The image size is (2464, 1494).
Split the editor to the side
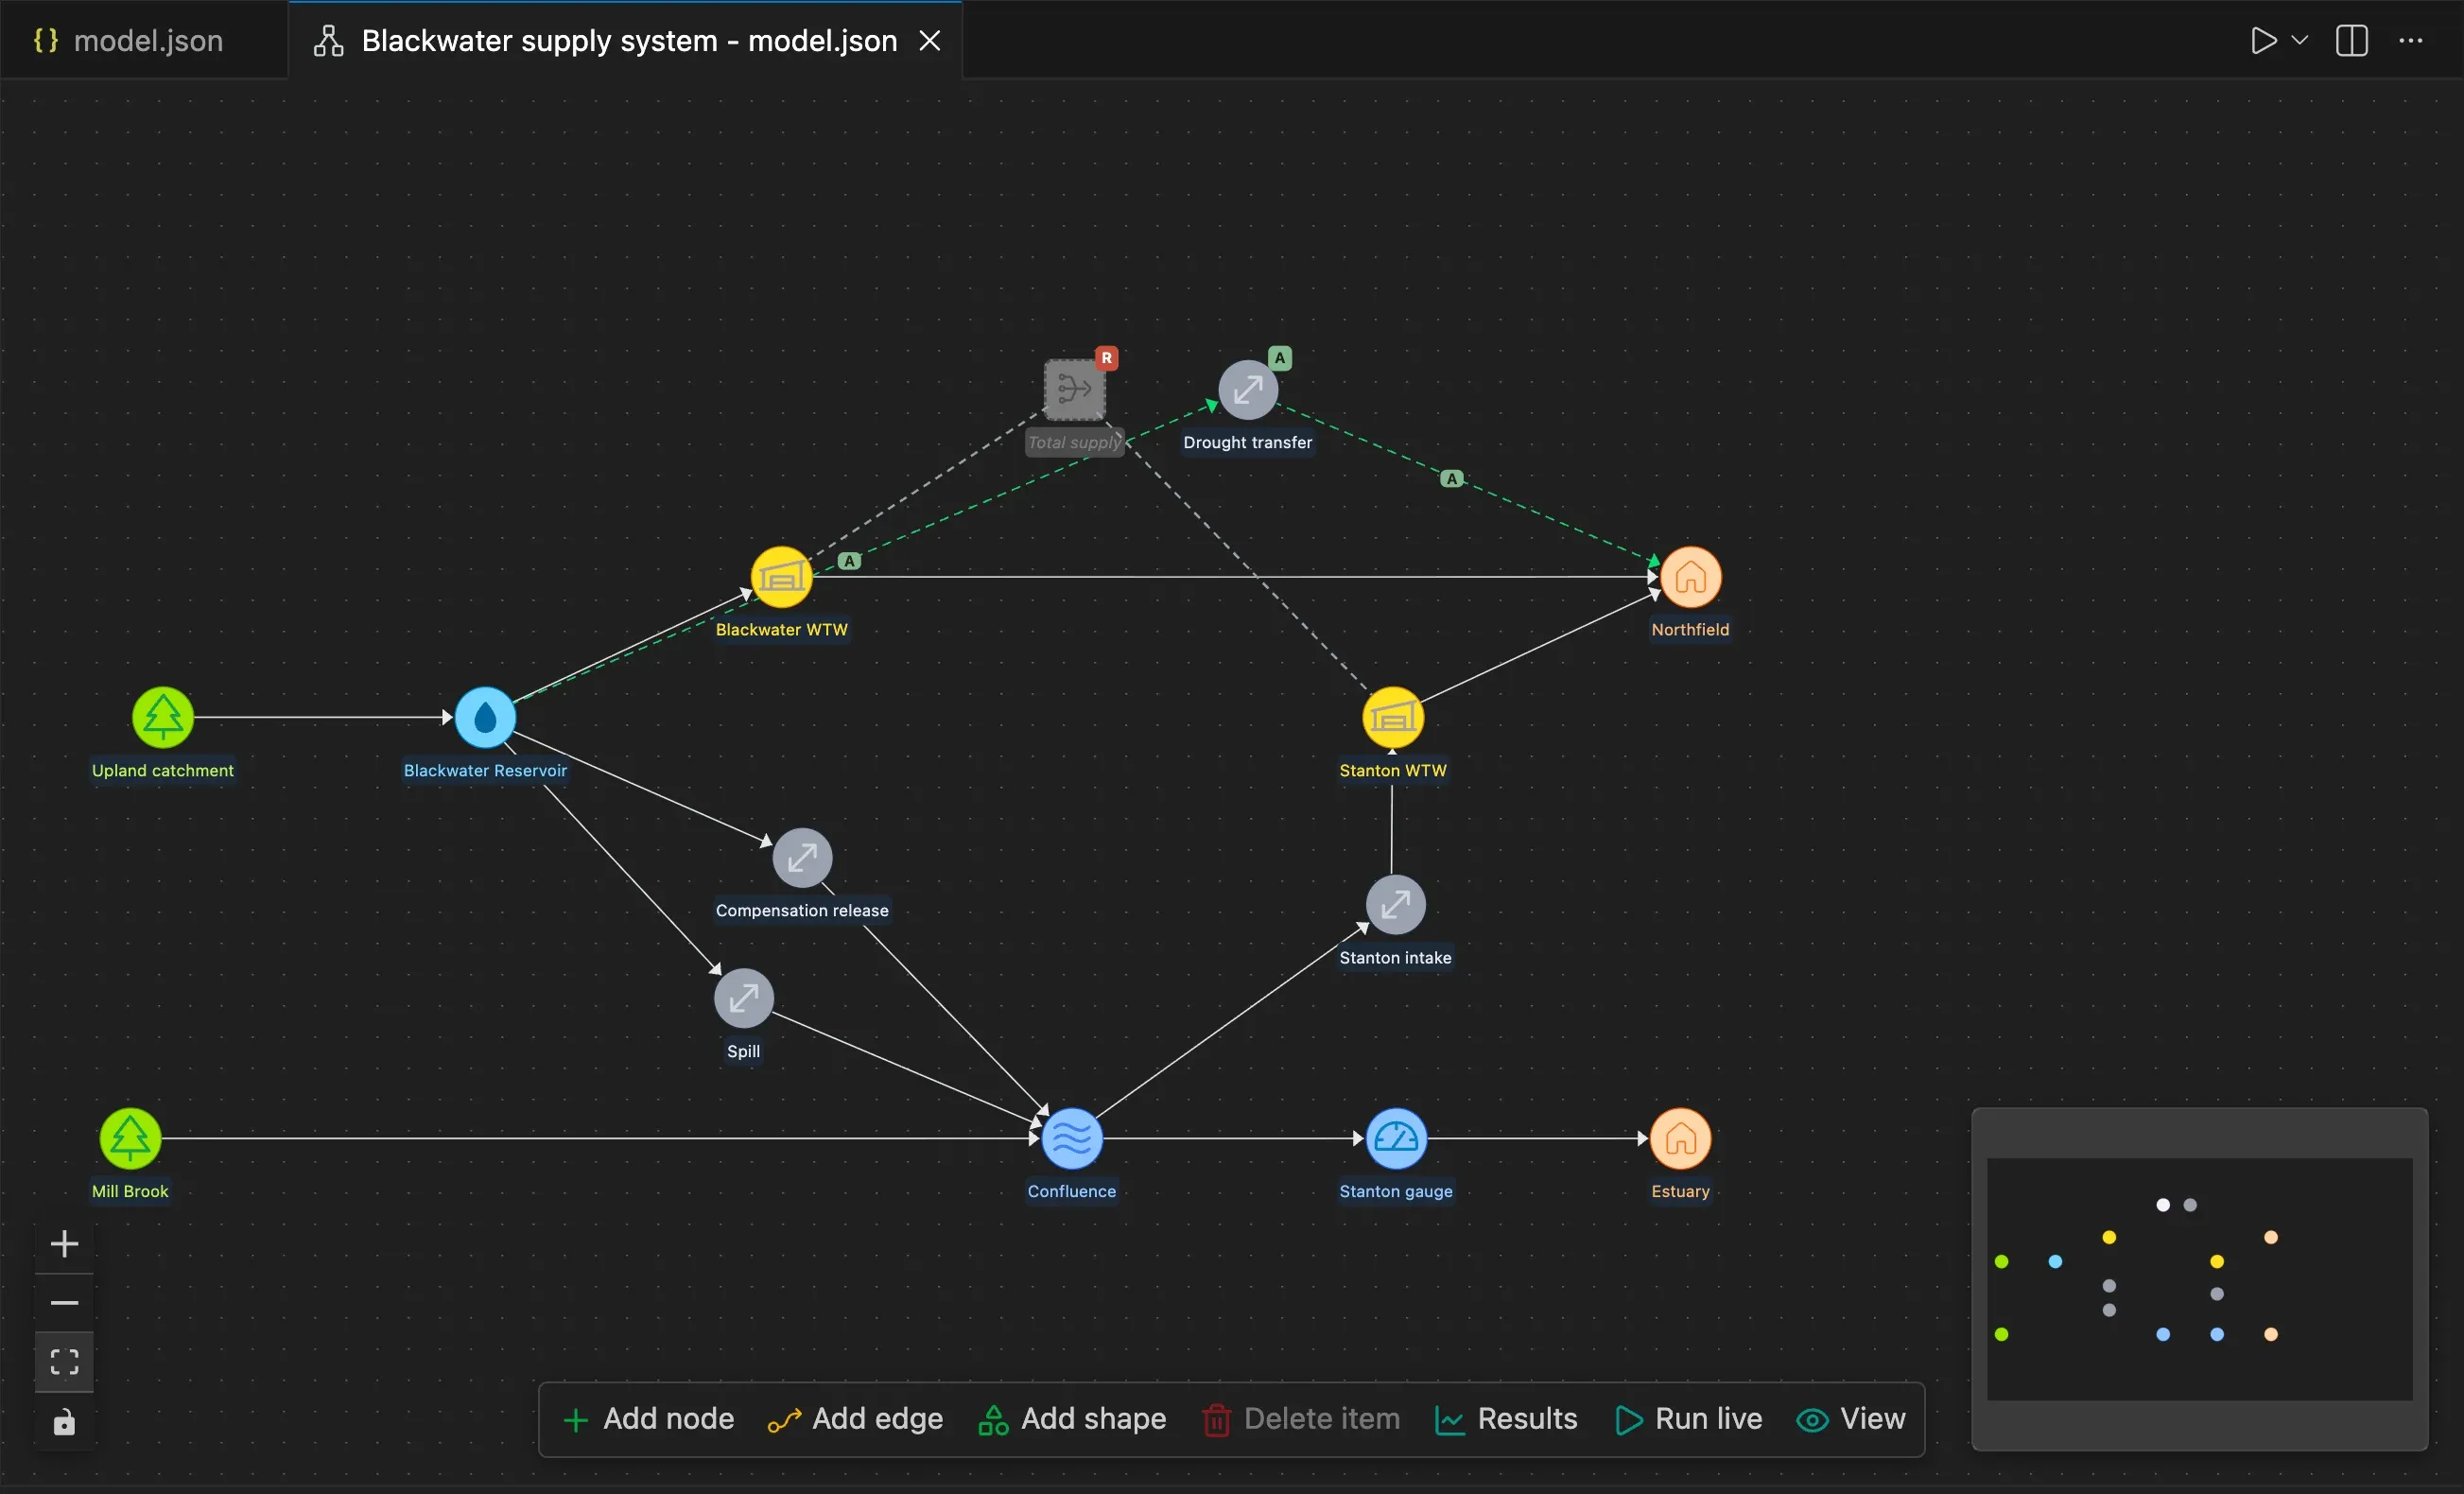(2352, 41)
